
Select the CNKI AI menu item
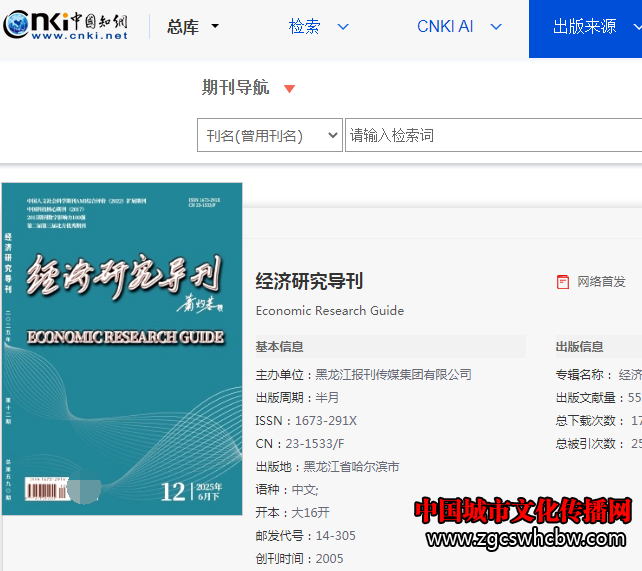[445, 27]
